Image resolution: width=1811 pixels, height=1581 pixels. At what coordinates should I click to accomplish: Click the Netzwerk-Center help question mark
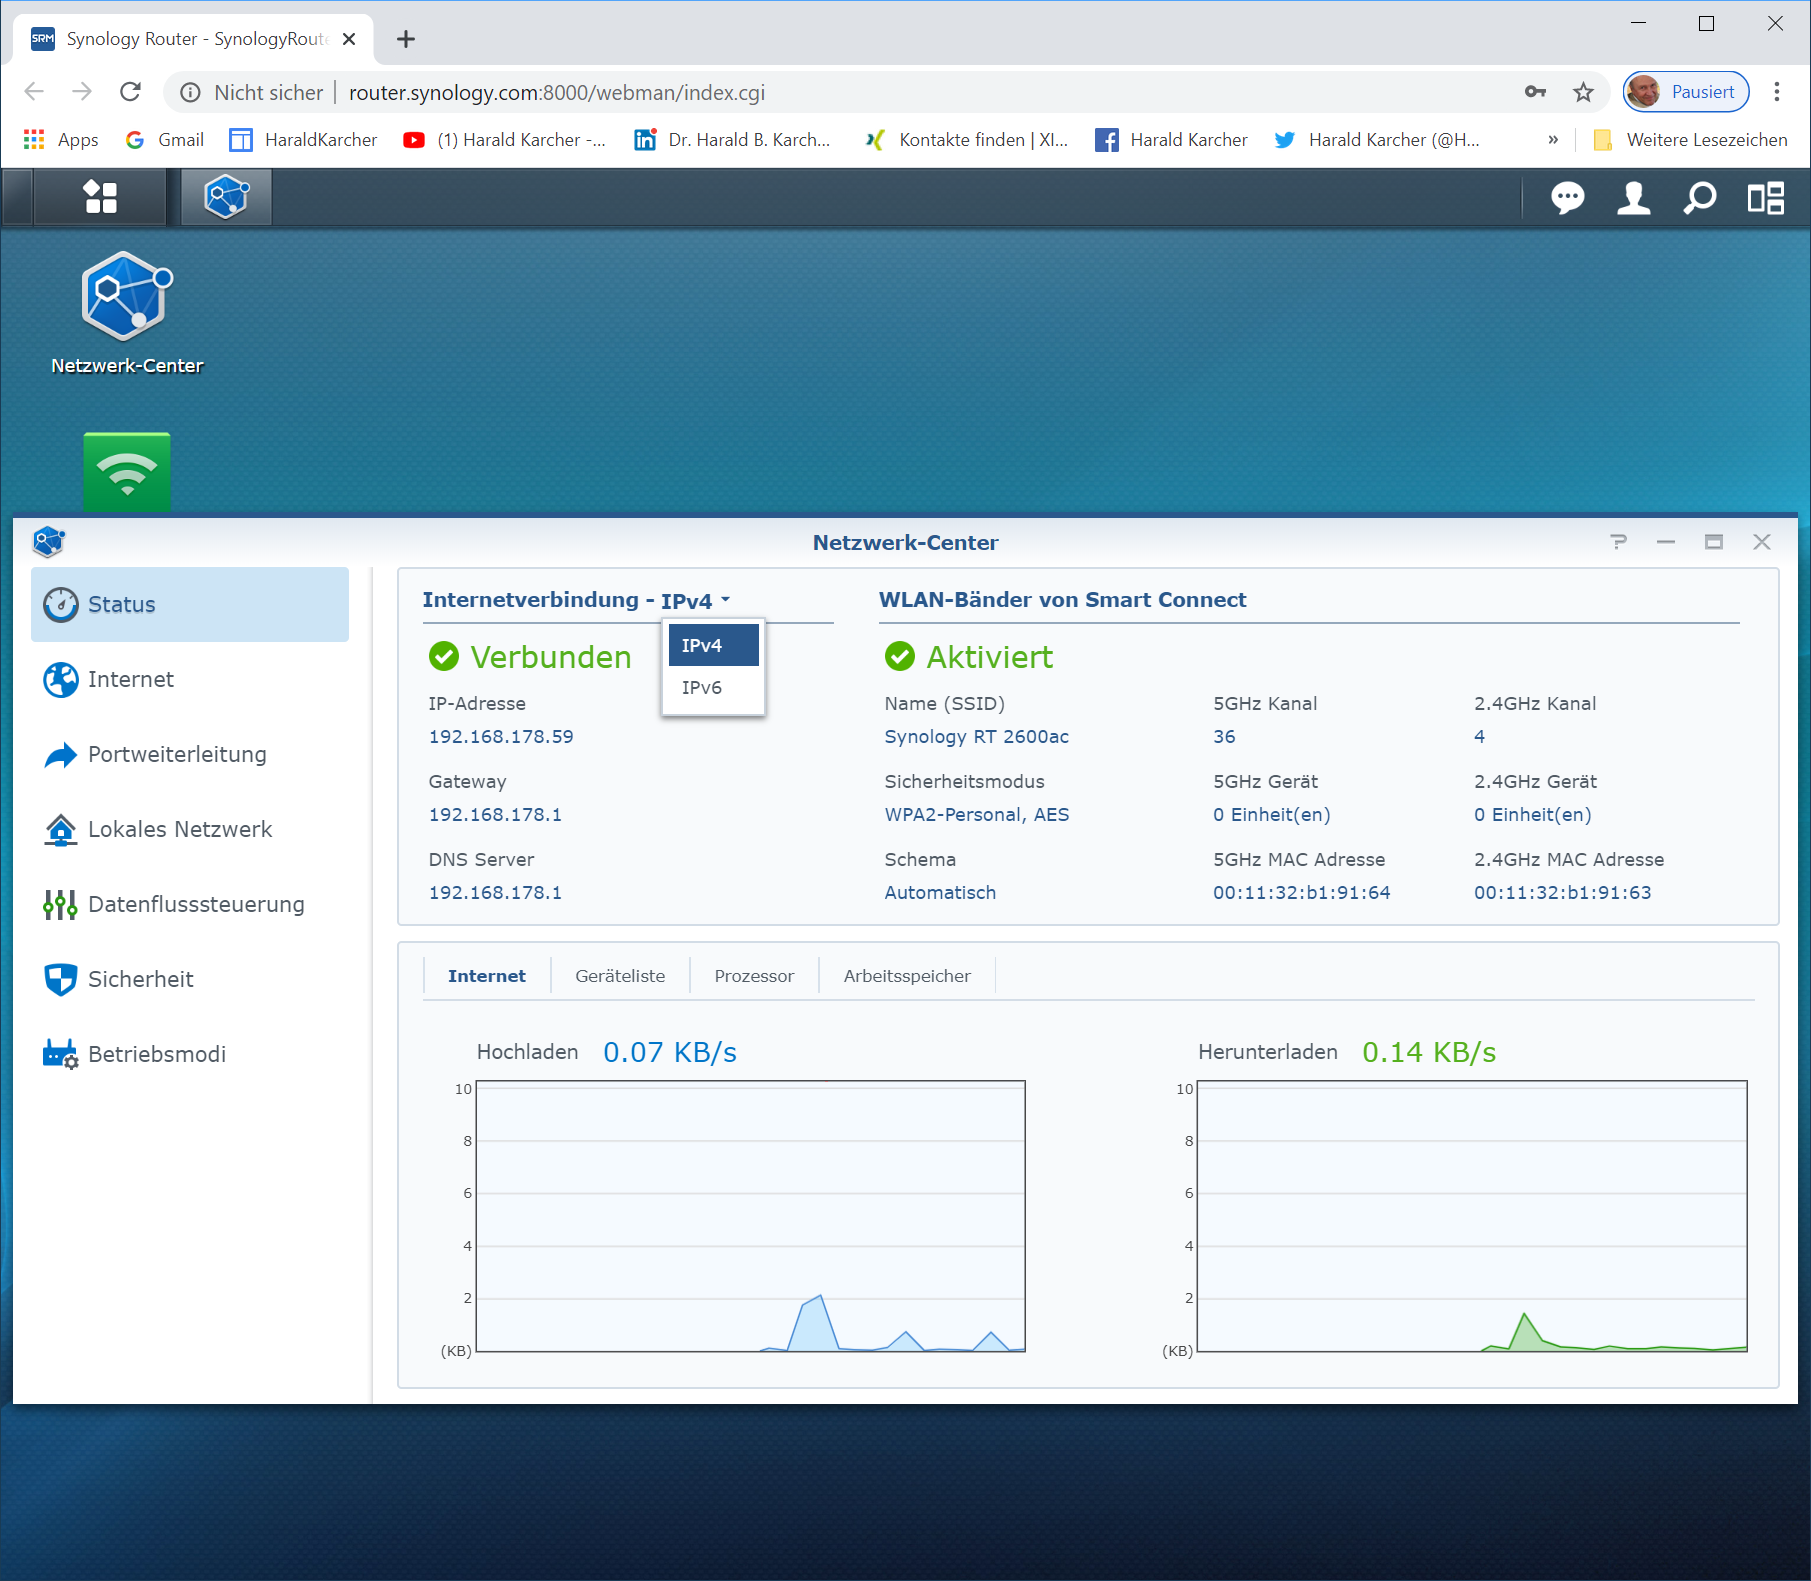(1618, 542)
